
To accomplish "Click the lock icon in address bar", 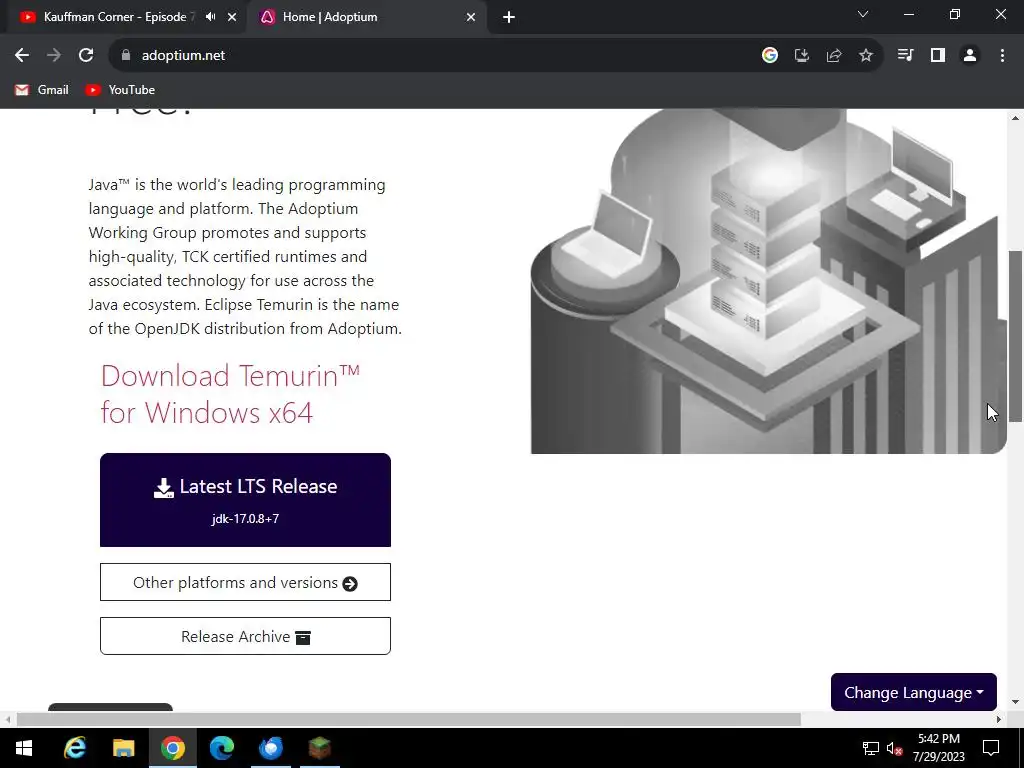I will (126, 56).
